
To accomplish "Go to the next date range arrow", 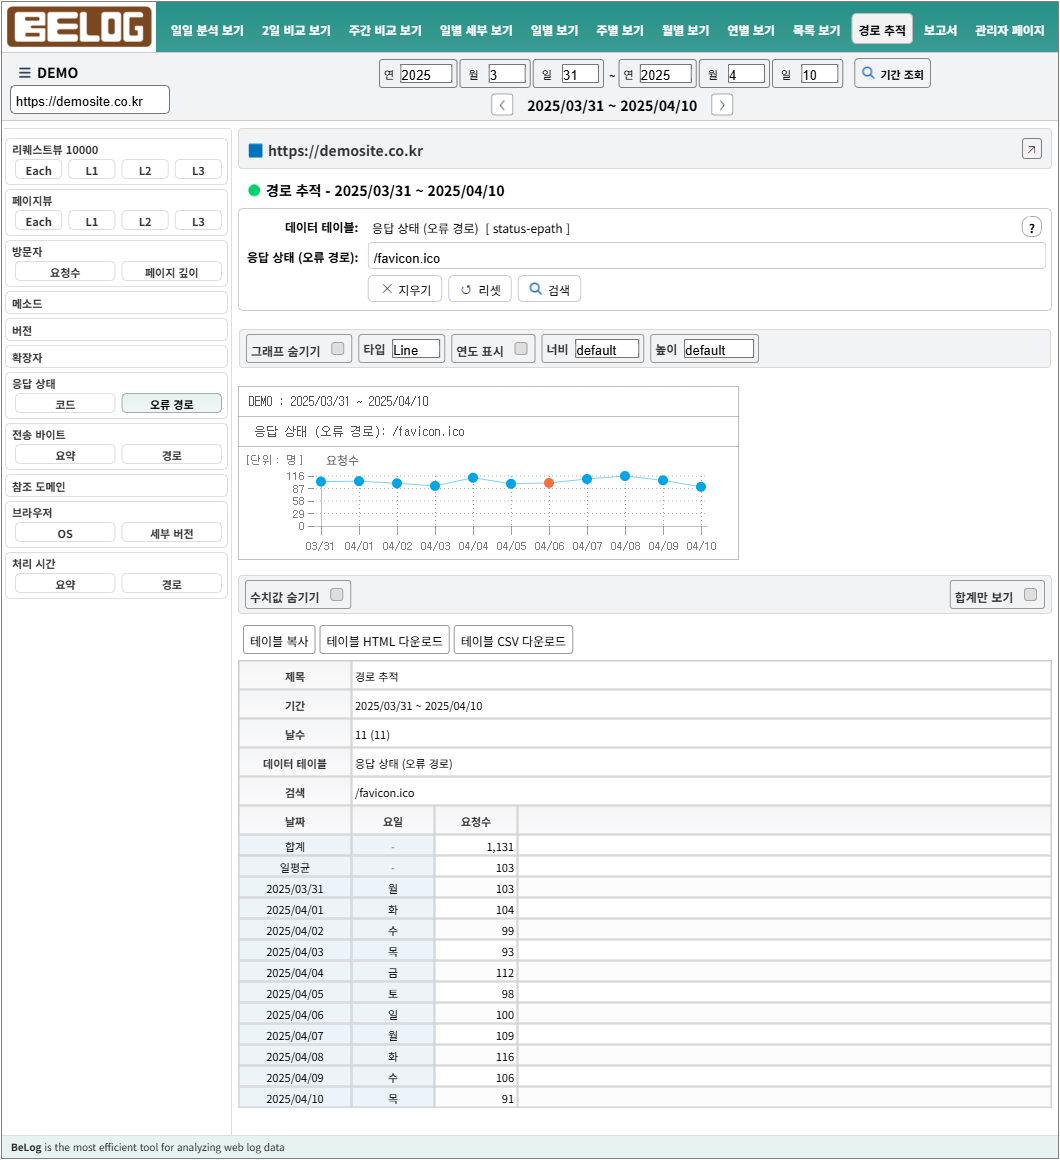I will [722, 105].
